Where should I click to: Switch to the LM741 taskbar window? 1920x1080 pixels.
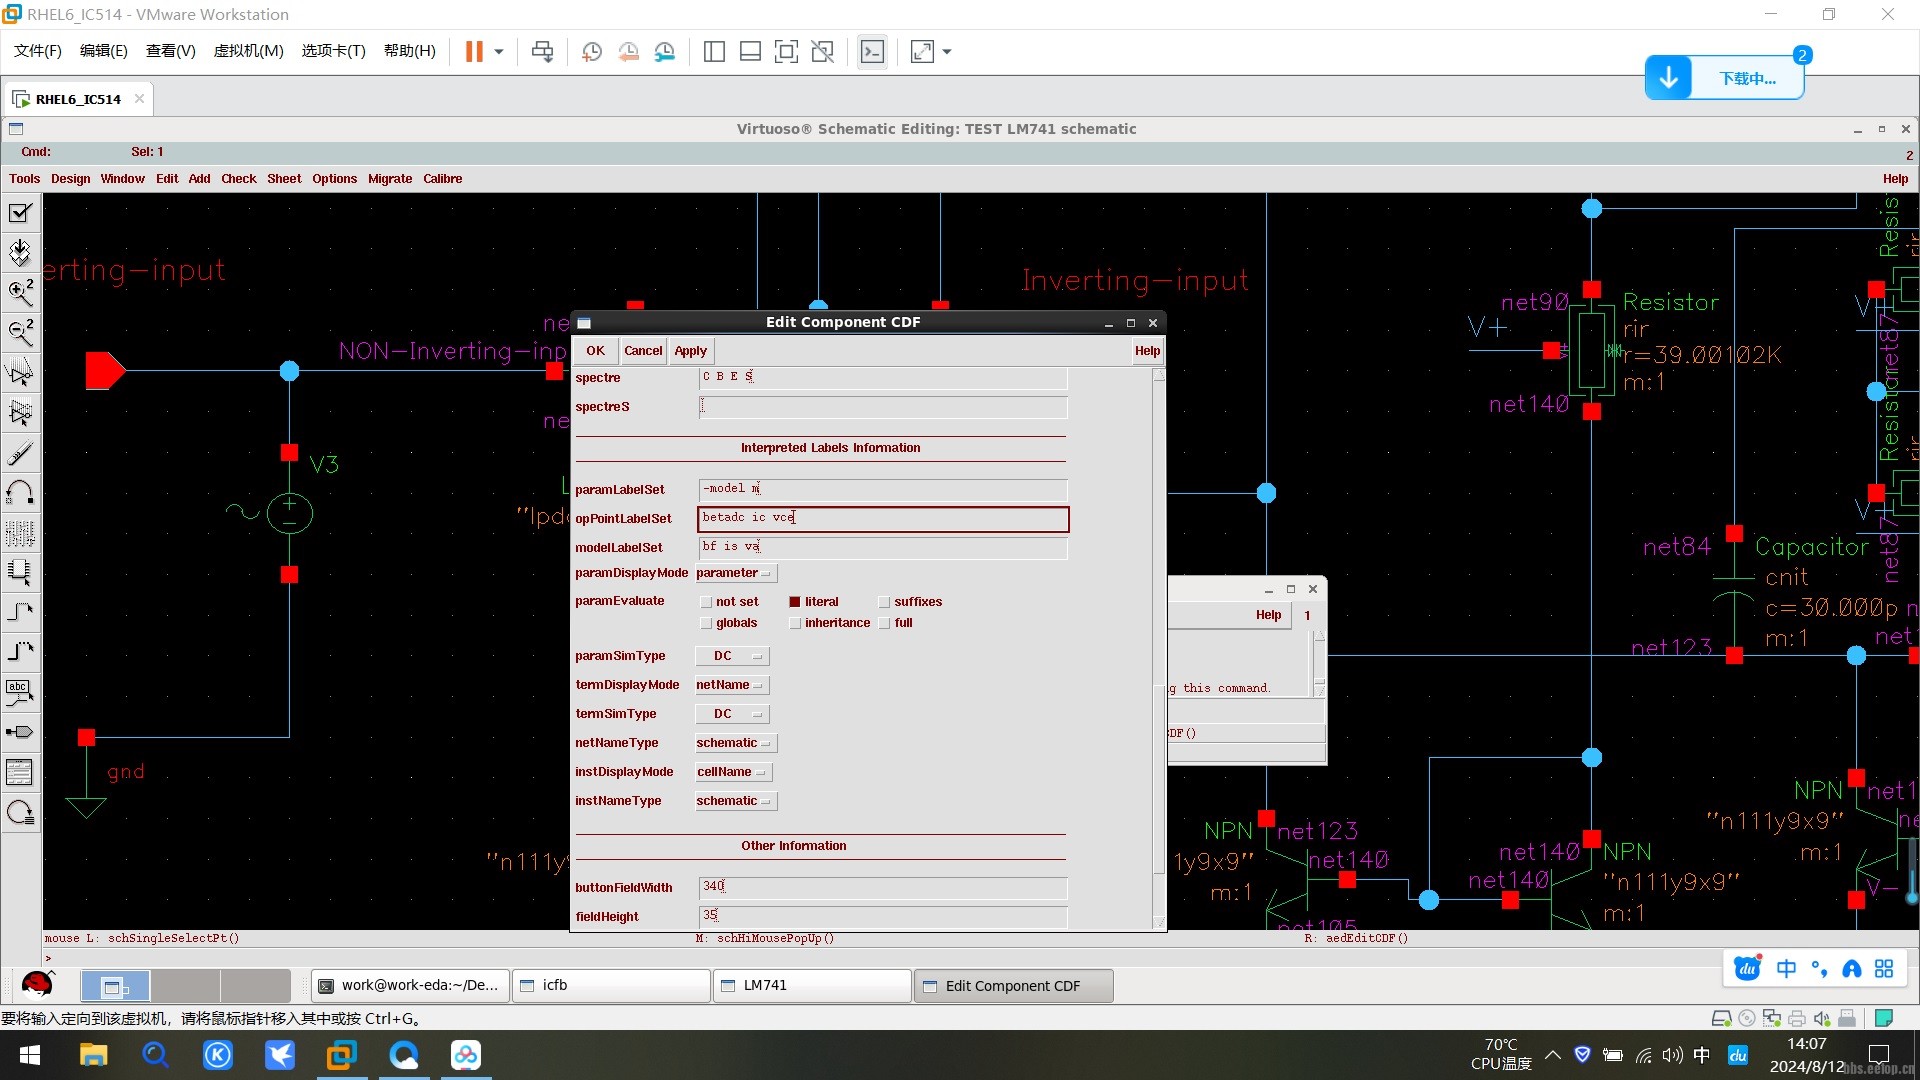(x=812, y=985)
